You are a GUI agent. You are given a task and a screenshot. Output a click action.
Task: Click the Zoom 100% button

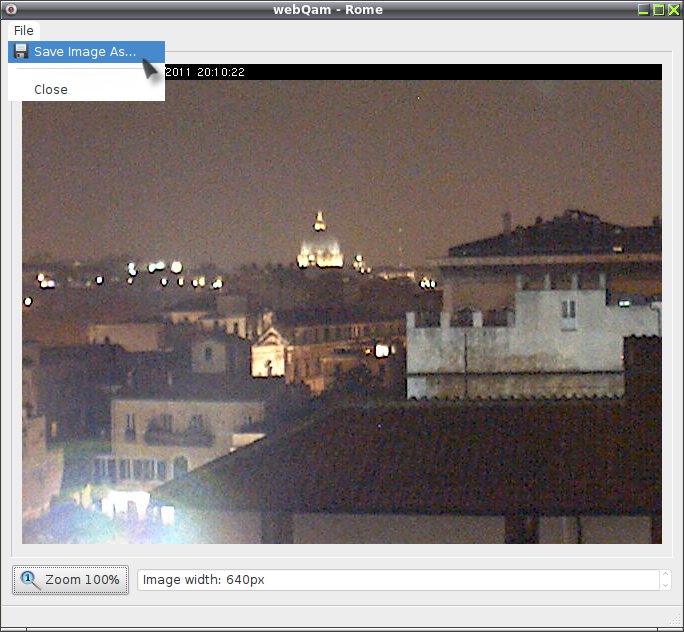(70, 580)
